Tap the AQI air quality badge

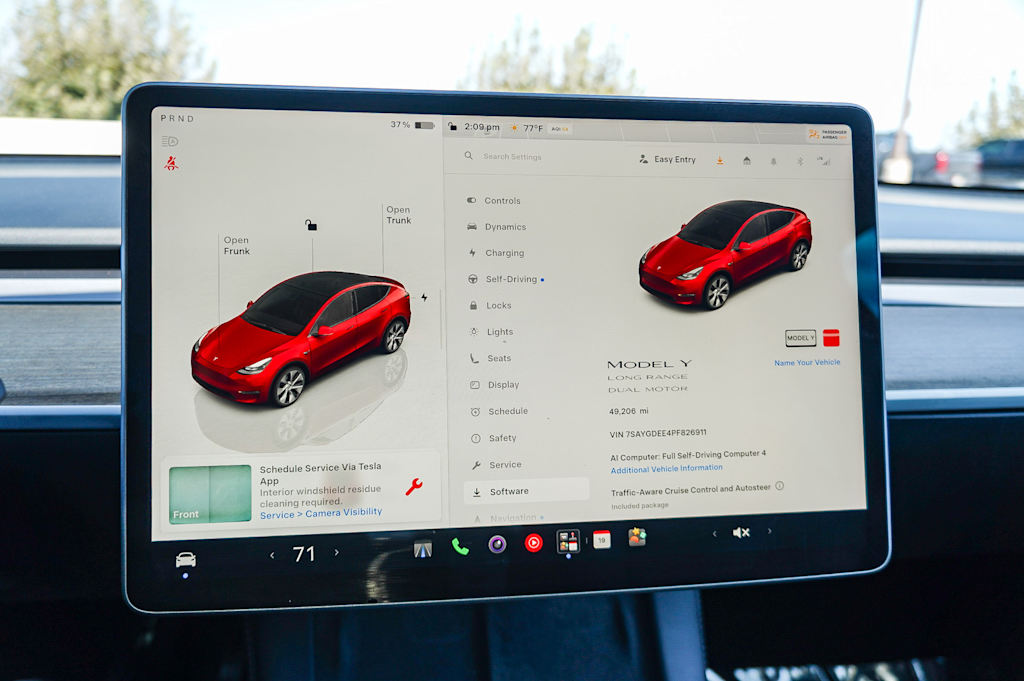coord(560,129)
